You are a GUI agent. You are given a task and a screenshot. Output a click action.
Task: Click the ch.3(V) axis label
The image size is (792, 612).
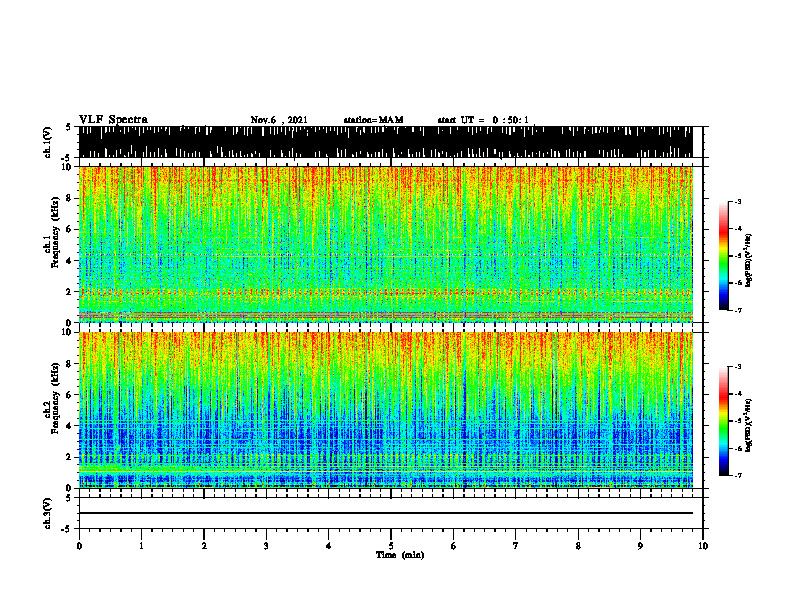pyautogui.click(x=48, y=513)
